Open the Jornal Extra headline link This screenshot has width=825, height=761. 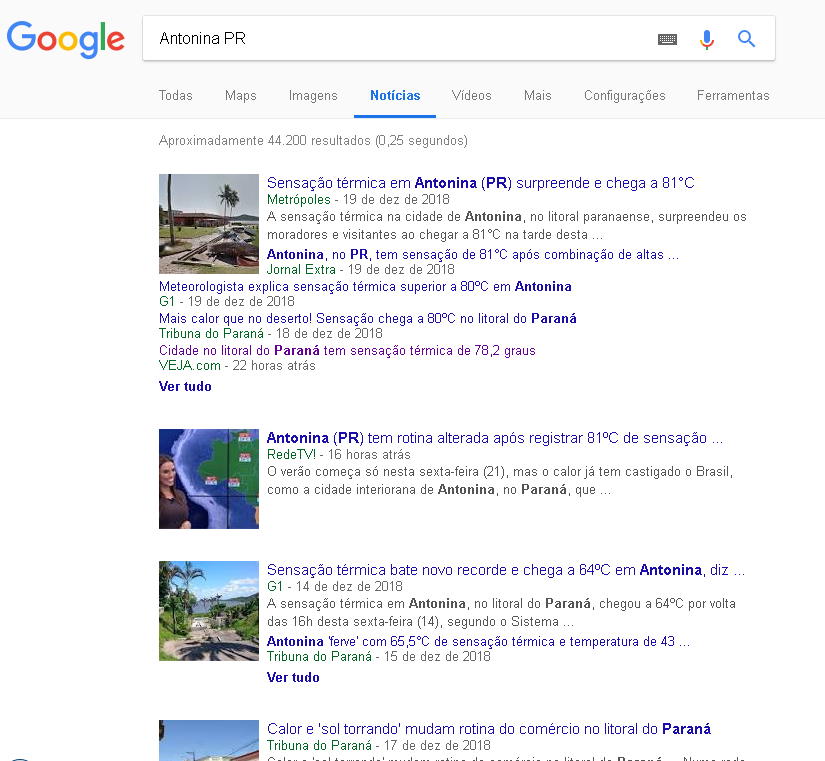[472, 255]
